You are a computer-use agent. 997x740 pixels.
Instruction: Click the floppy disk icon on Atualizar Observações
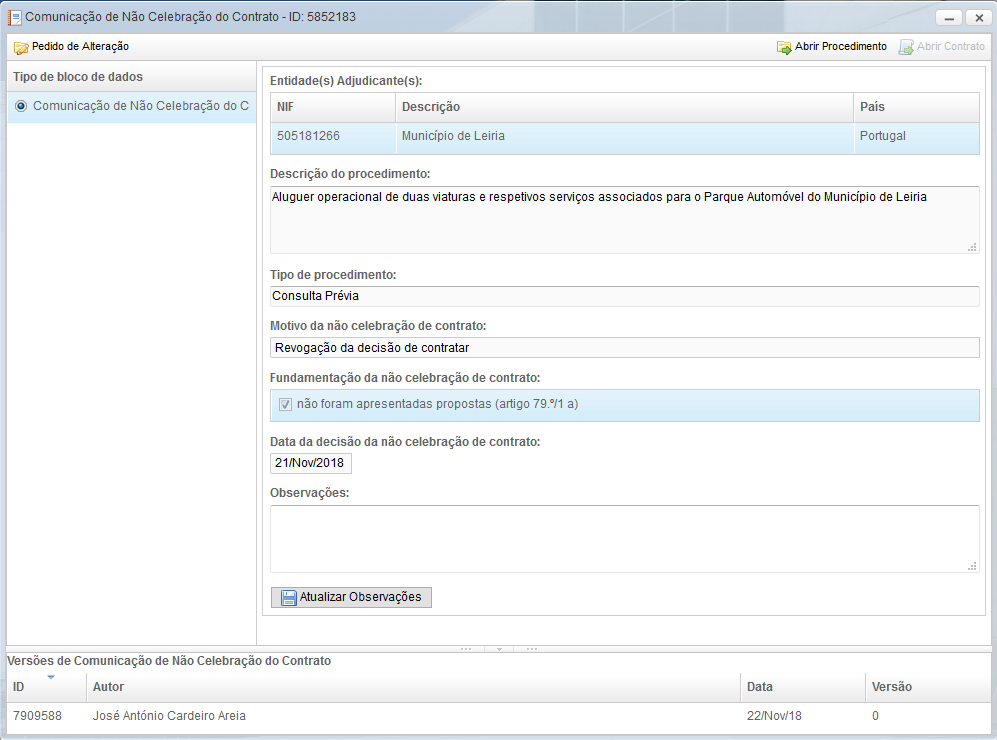click(288, 598)
